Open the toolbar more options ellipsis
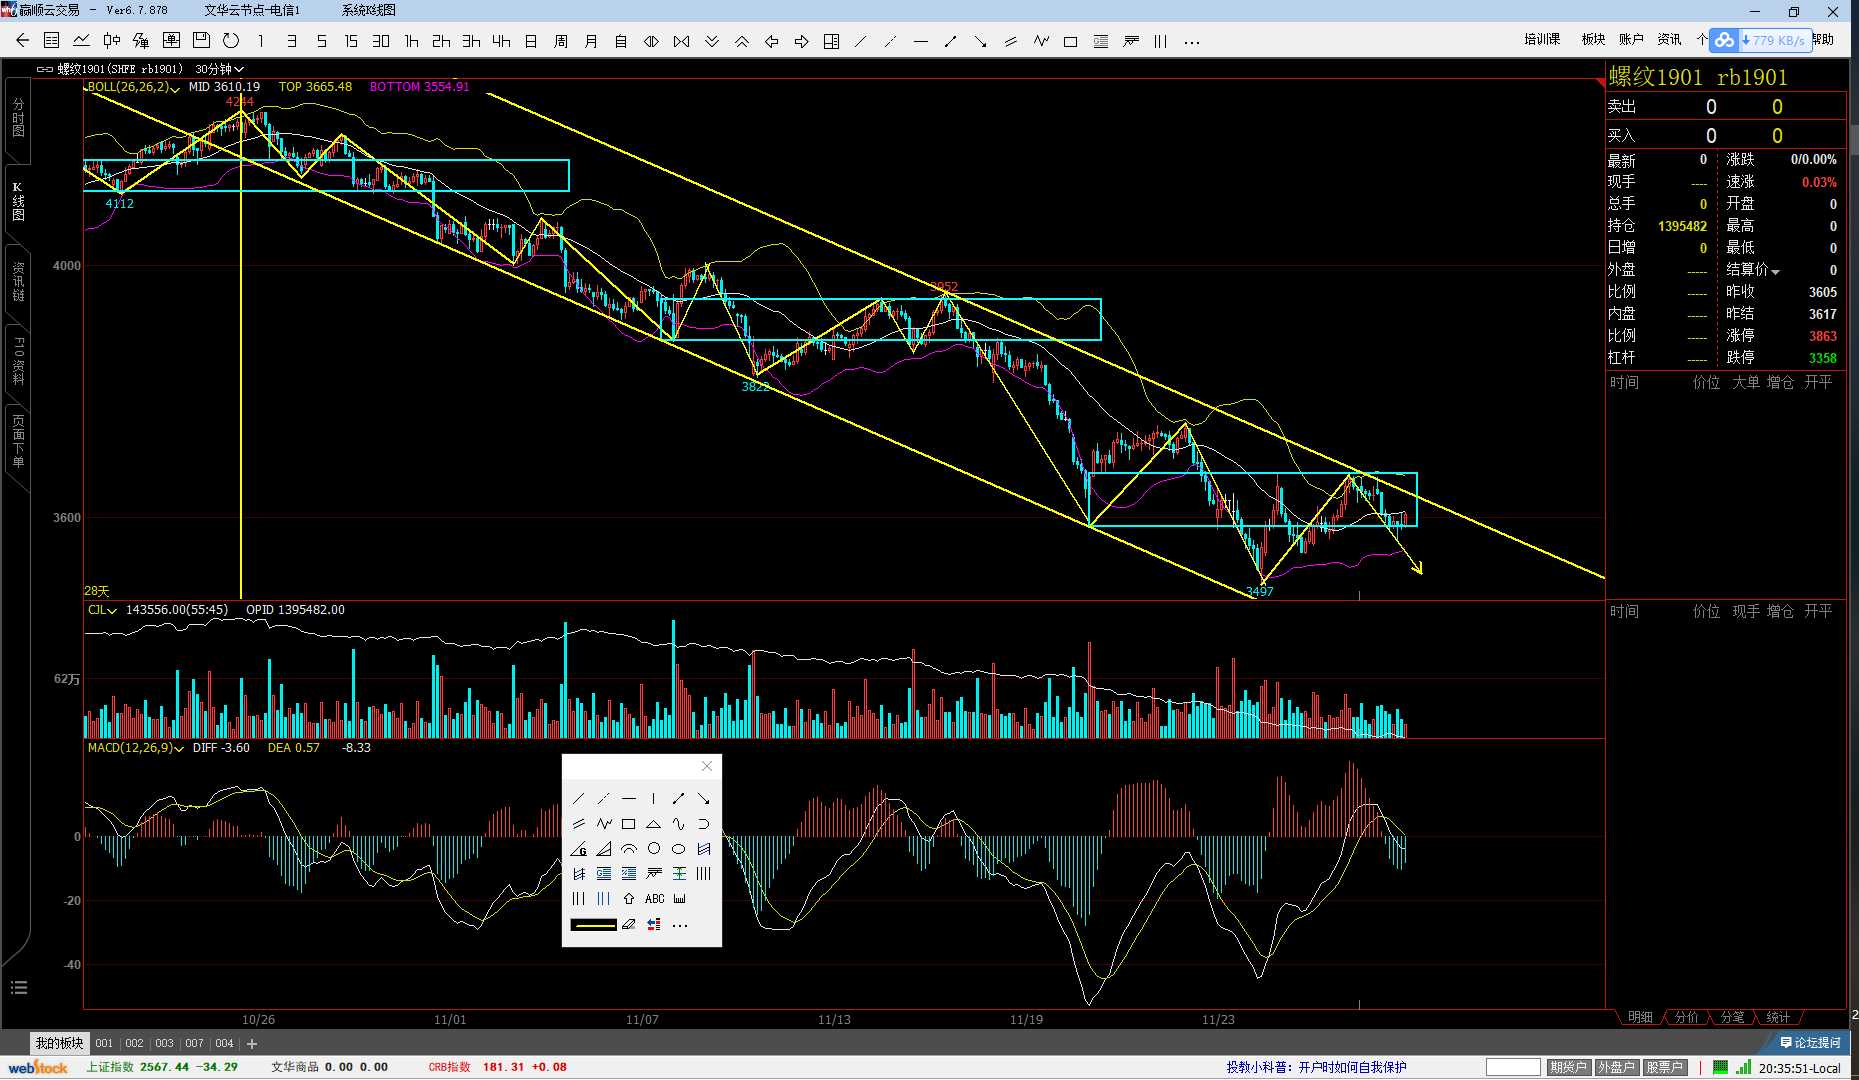 coord(1191,42)
